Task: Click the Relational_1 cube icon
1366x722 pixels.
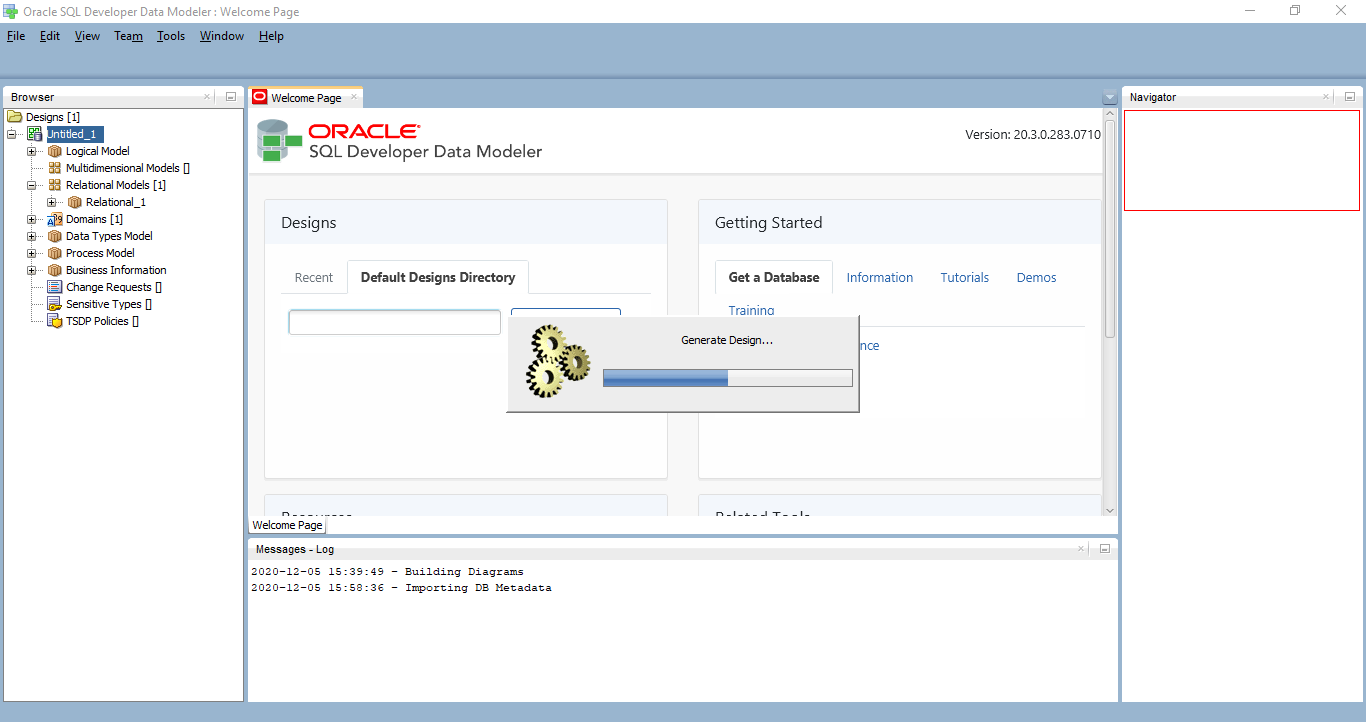Action: tap(75, 202)
